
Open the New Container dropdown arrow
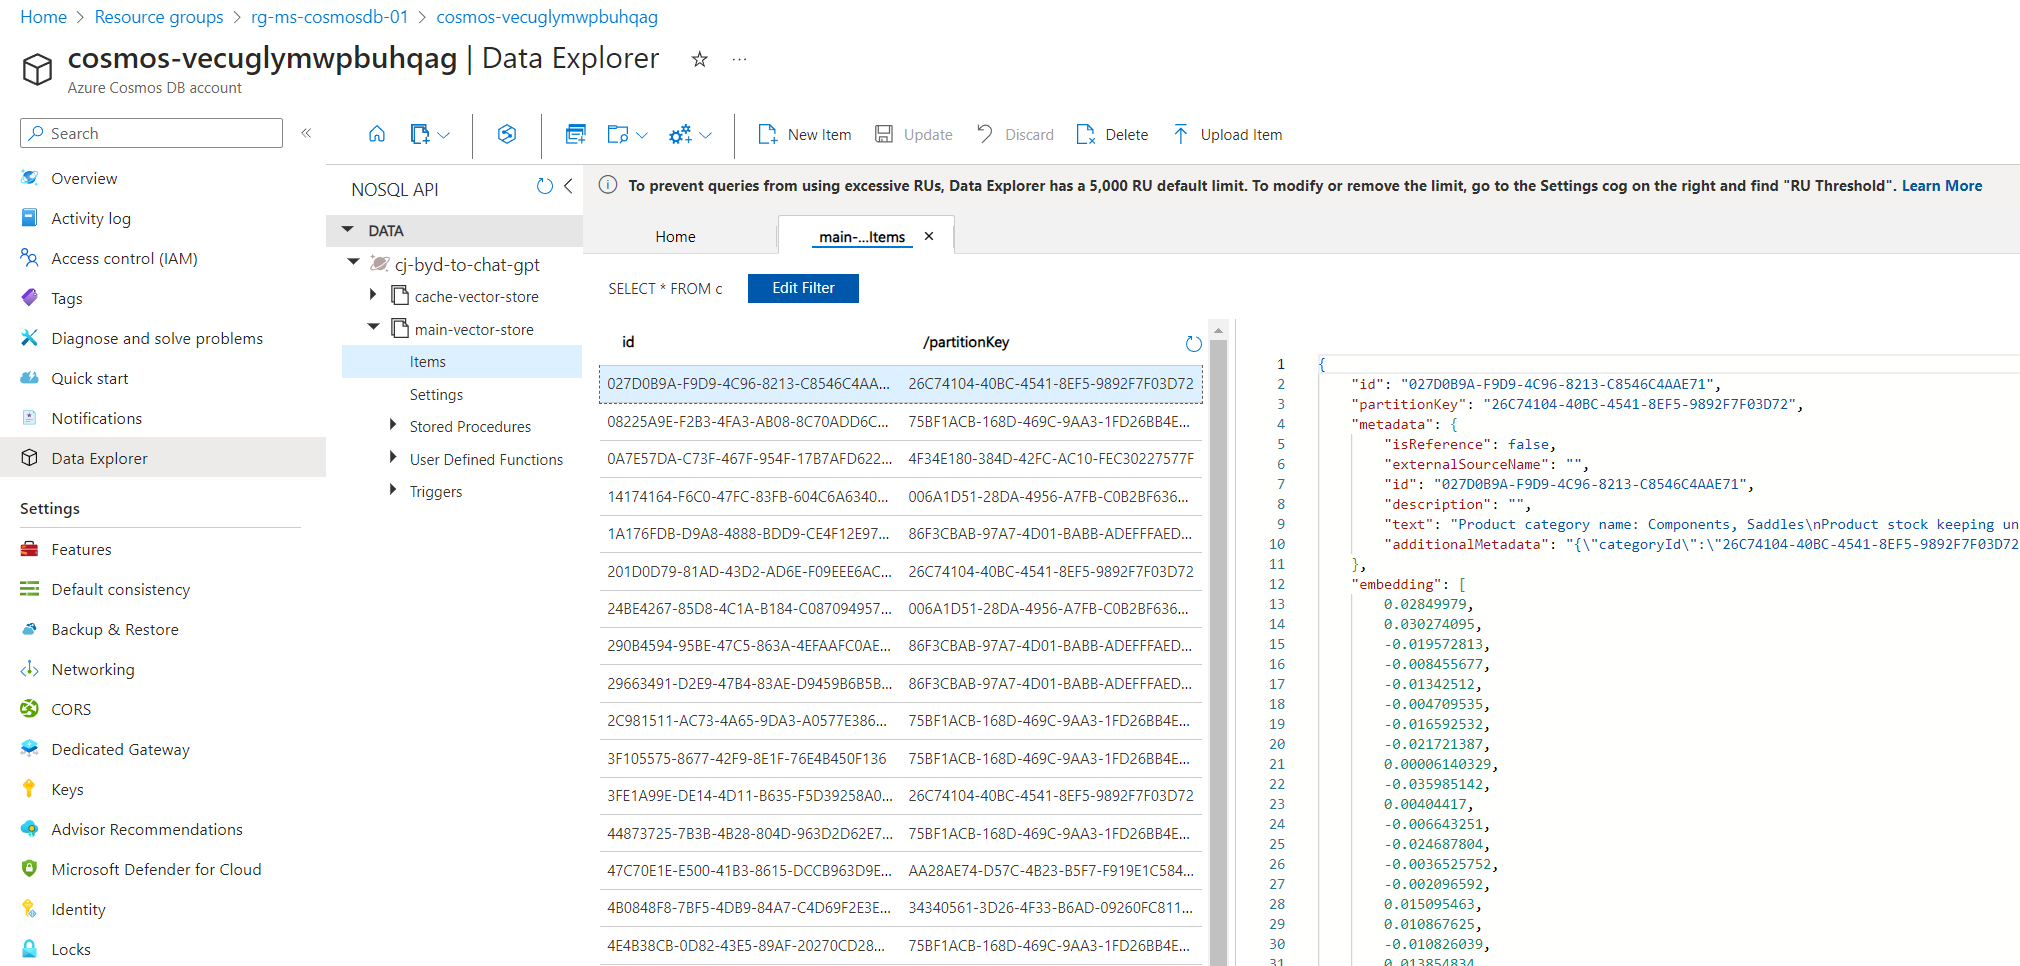[x=444, y=135]
